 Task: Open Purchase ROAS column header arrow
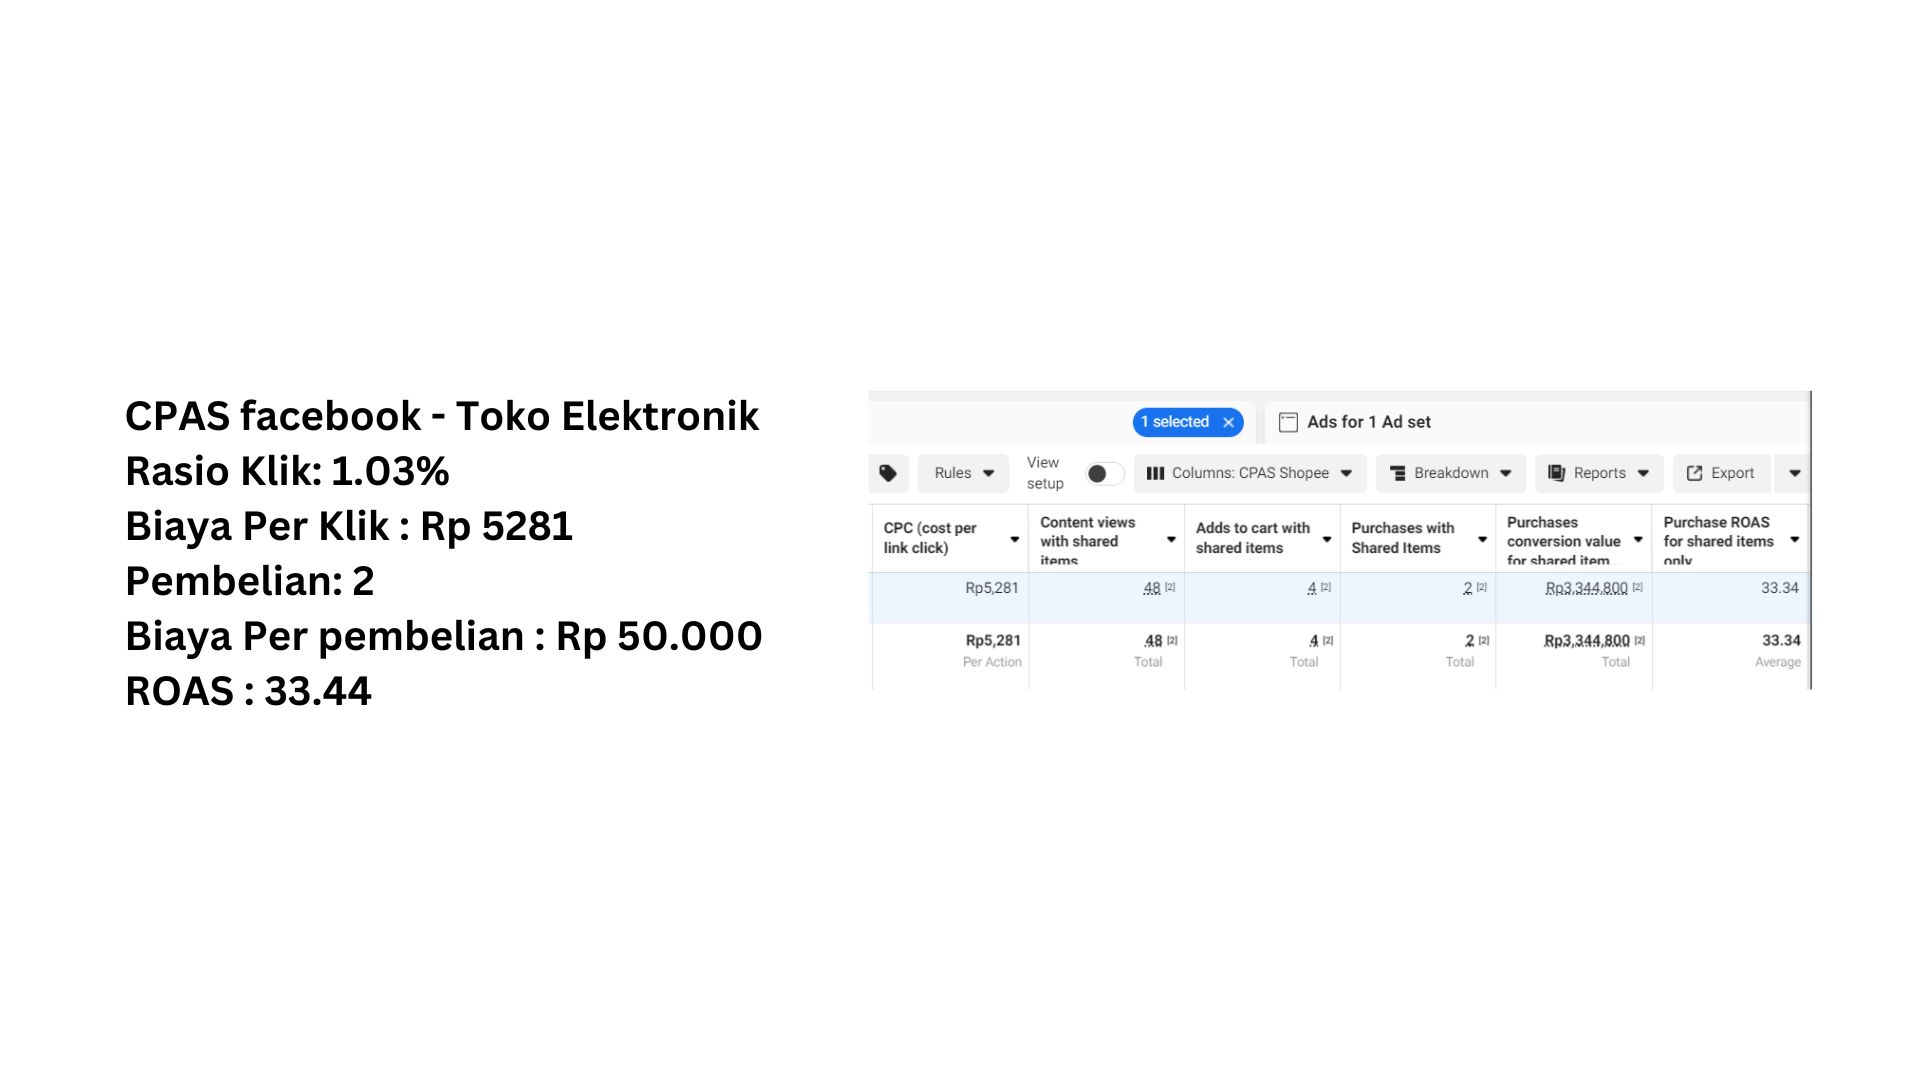[1795, 539]
